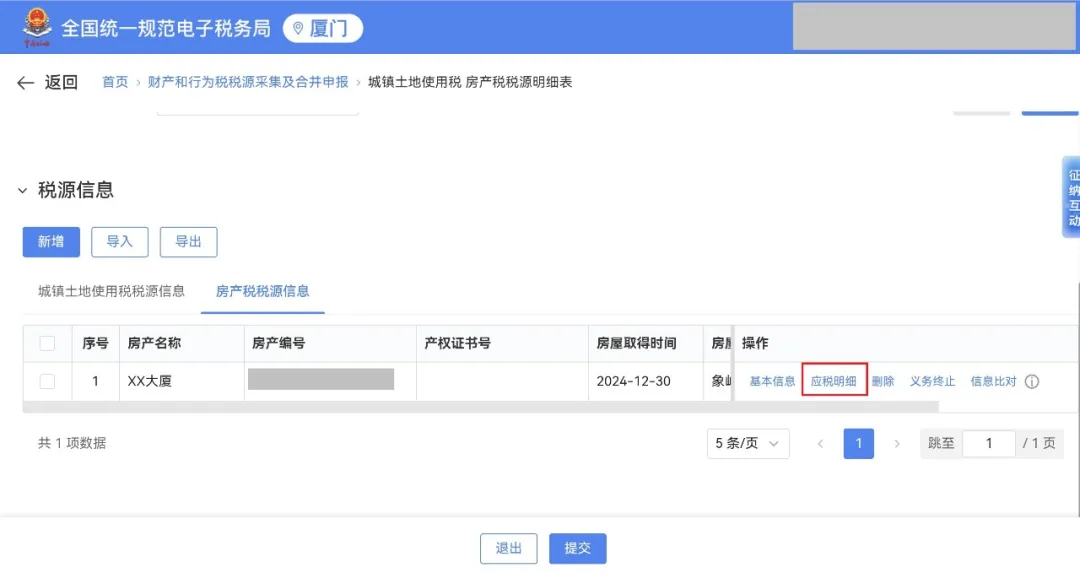Click the 新增 button

point(51,242)
